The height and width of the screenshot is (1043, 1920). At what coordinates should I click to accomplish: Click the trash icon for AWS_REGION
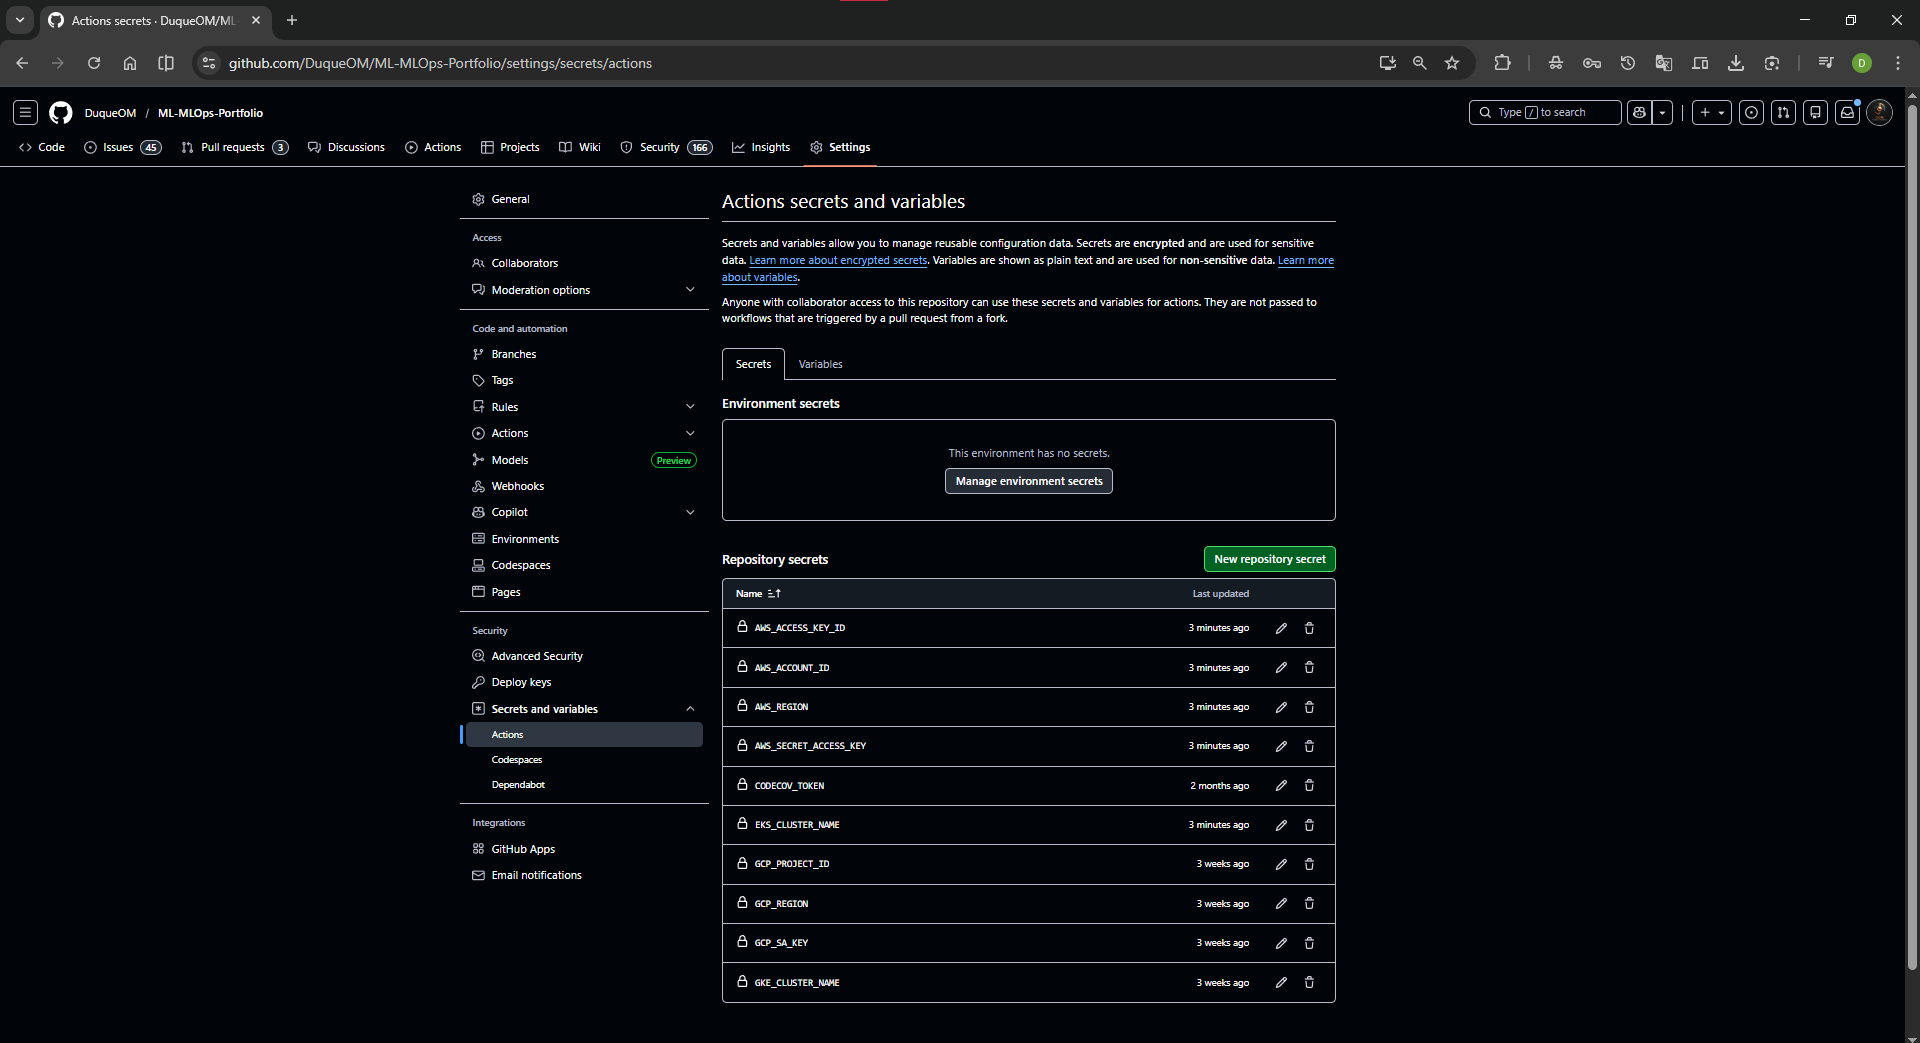point(1309,707)
